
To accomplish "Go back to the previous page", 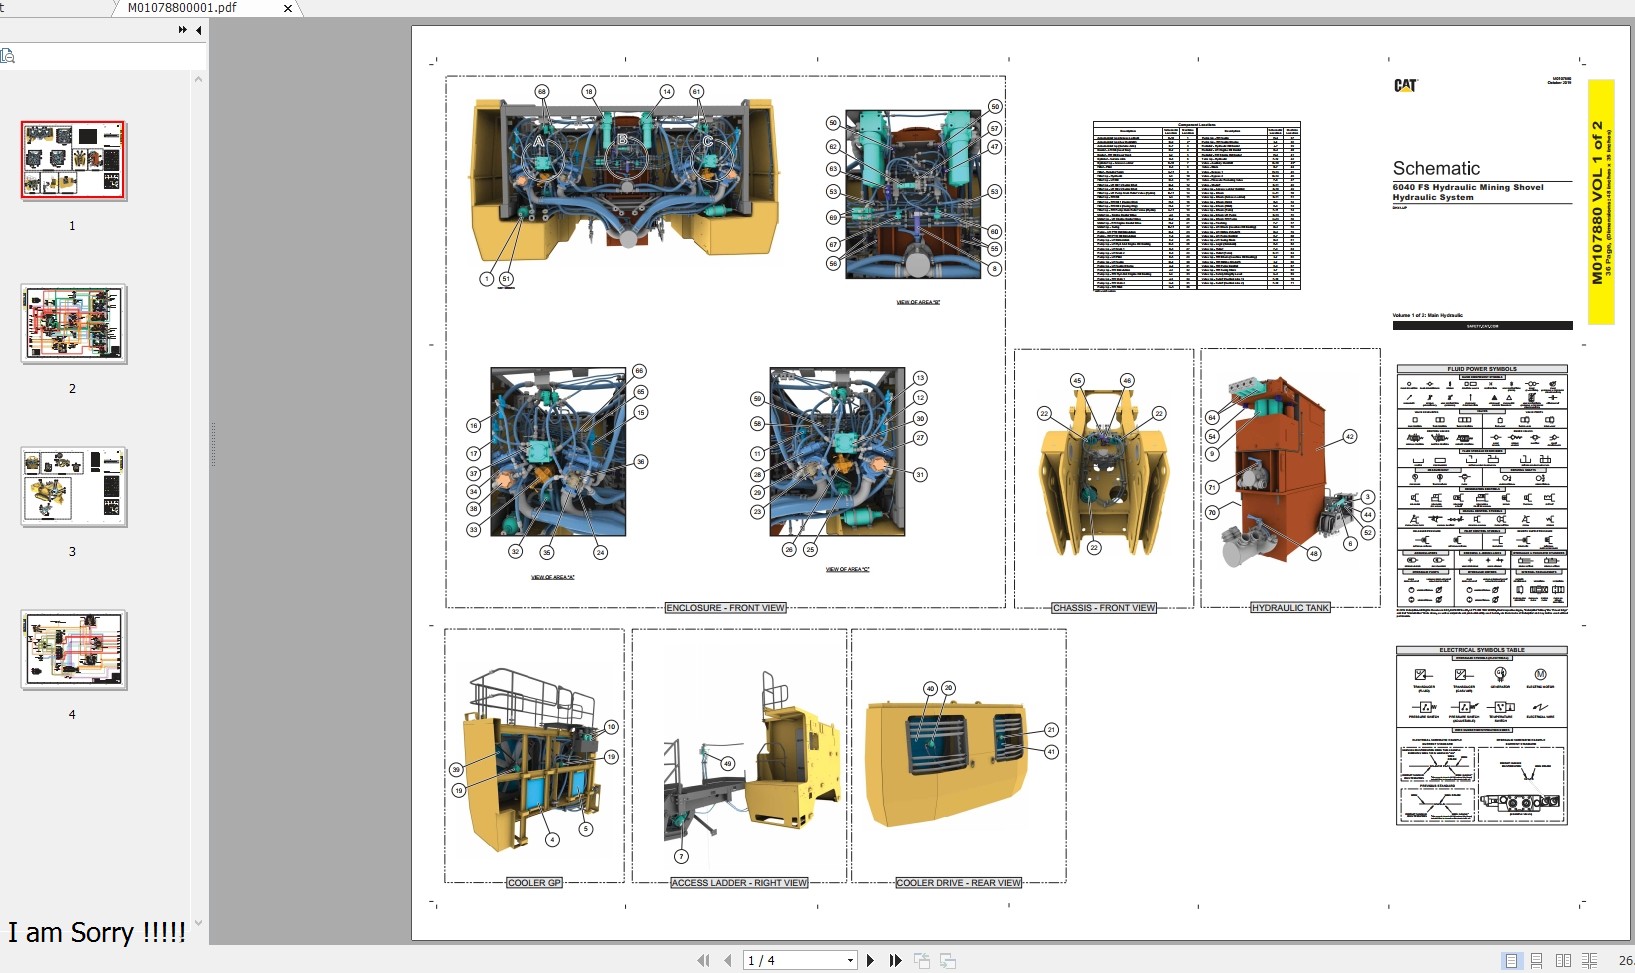I will coord(729,961).
